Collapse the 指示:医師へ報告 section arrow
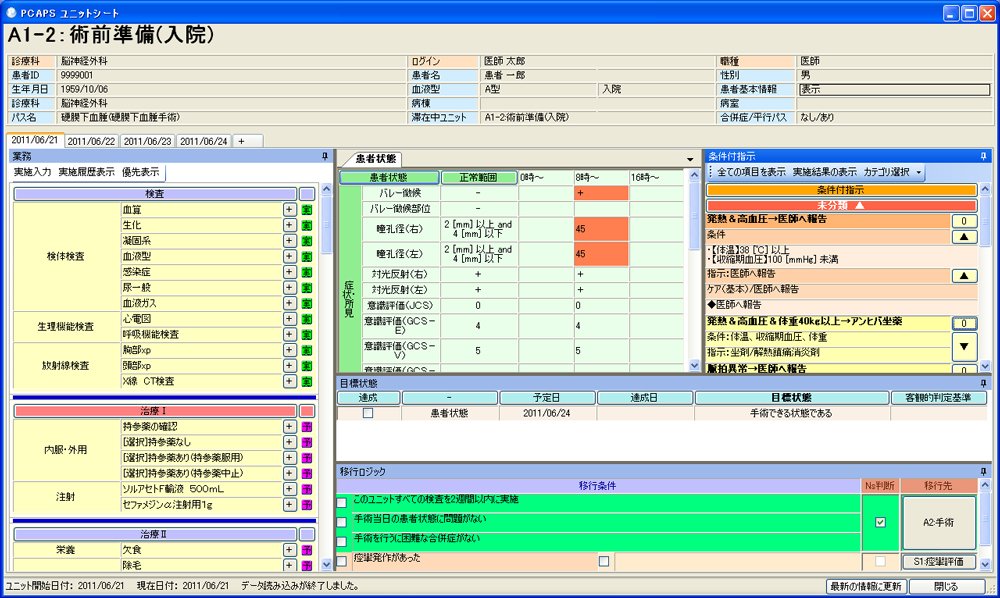 tap(964, 275)
